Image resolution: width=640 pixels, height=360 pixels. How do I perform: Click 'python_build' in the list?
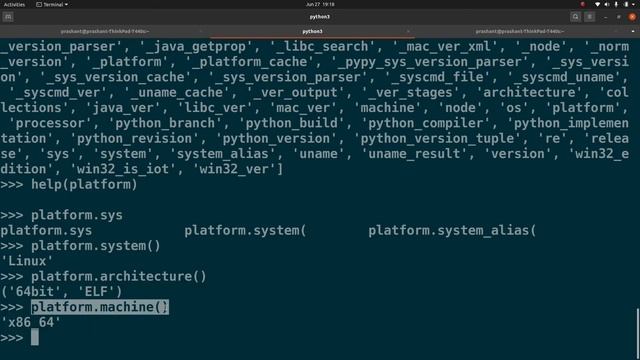(x=292, y=123)
